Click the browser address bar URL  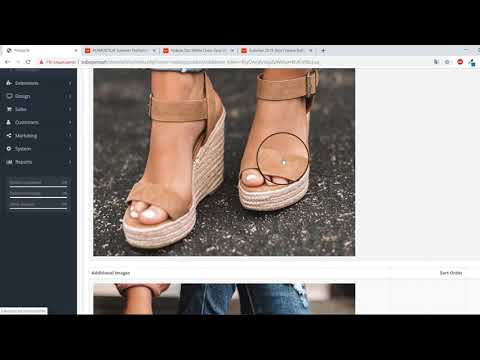[200, 62]
